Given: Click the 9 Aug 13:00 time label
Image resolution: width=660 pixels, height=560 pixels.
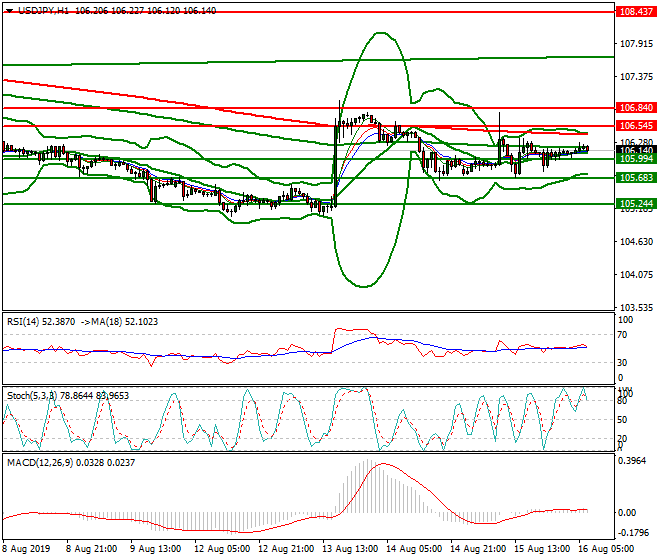Looking at the screenshot, I should point(155,549).
